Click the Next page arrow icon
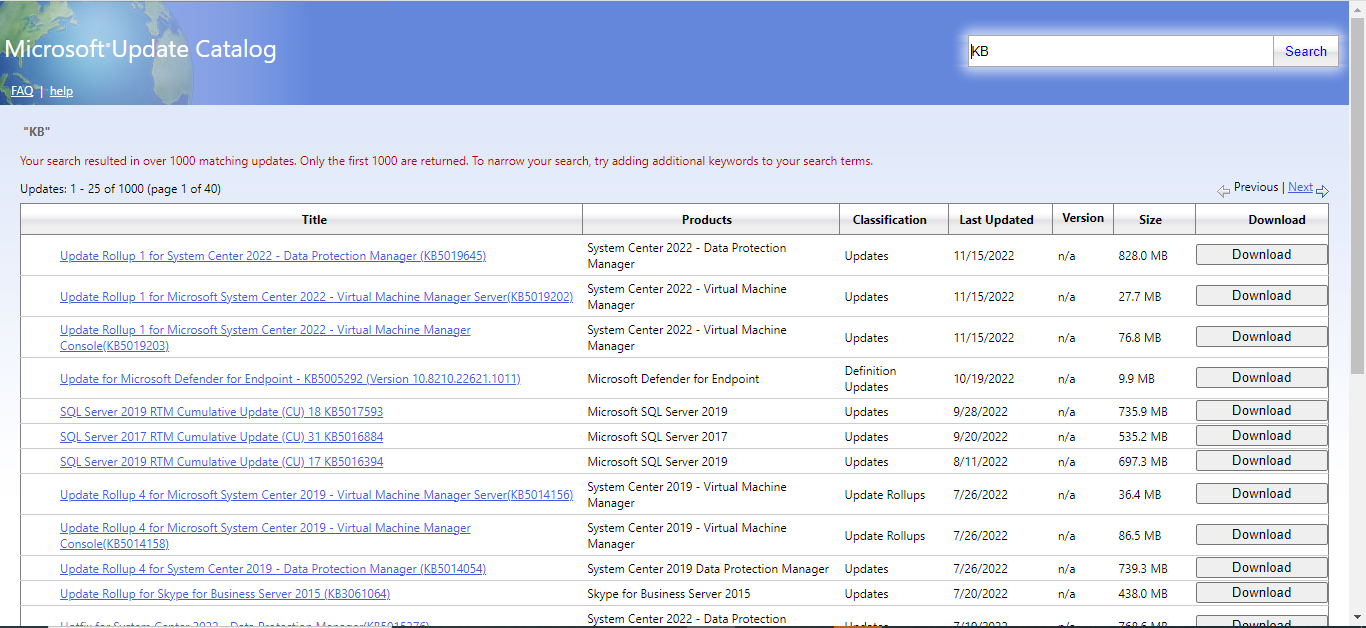The image size is (1366, 628). coord(1322,191)
